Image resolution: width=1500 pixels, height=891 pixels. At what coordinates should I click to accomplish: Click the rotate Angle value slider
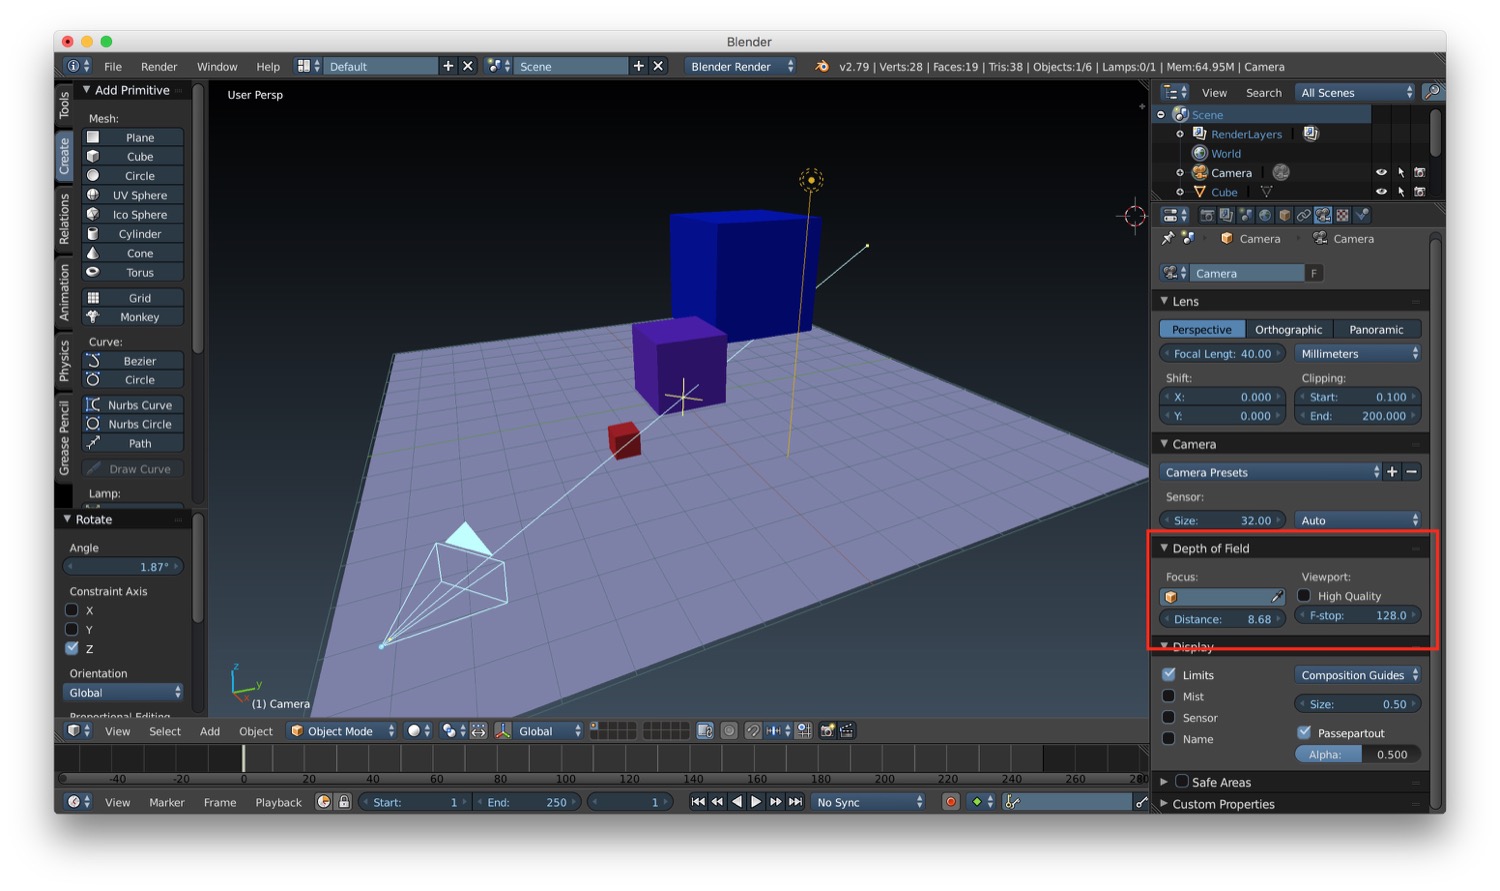click(123, 566)
